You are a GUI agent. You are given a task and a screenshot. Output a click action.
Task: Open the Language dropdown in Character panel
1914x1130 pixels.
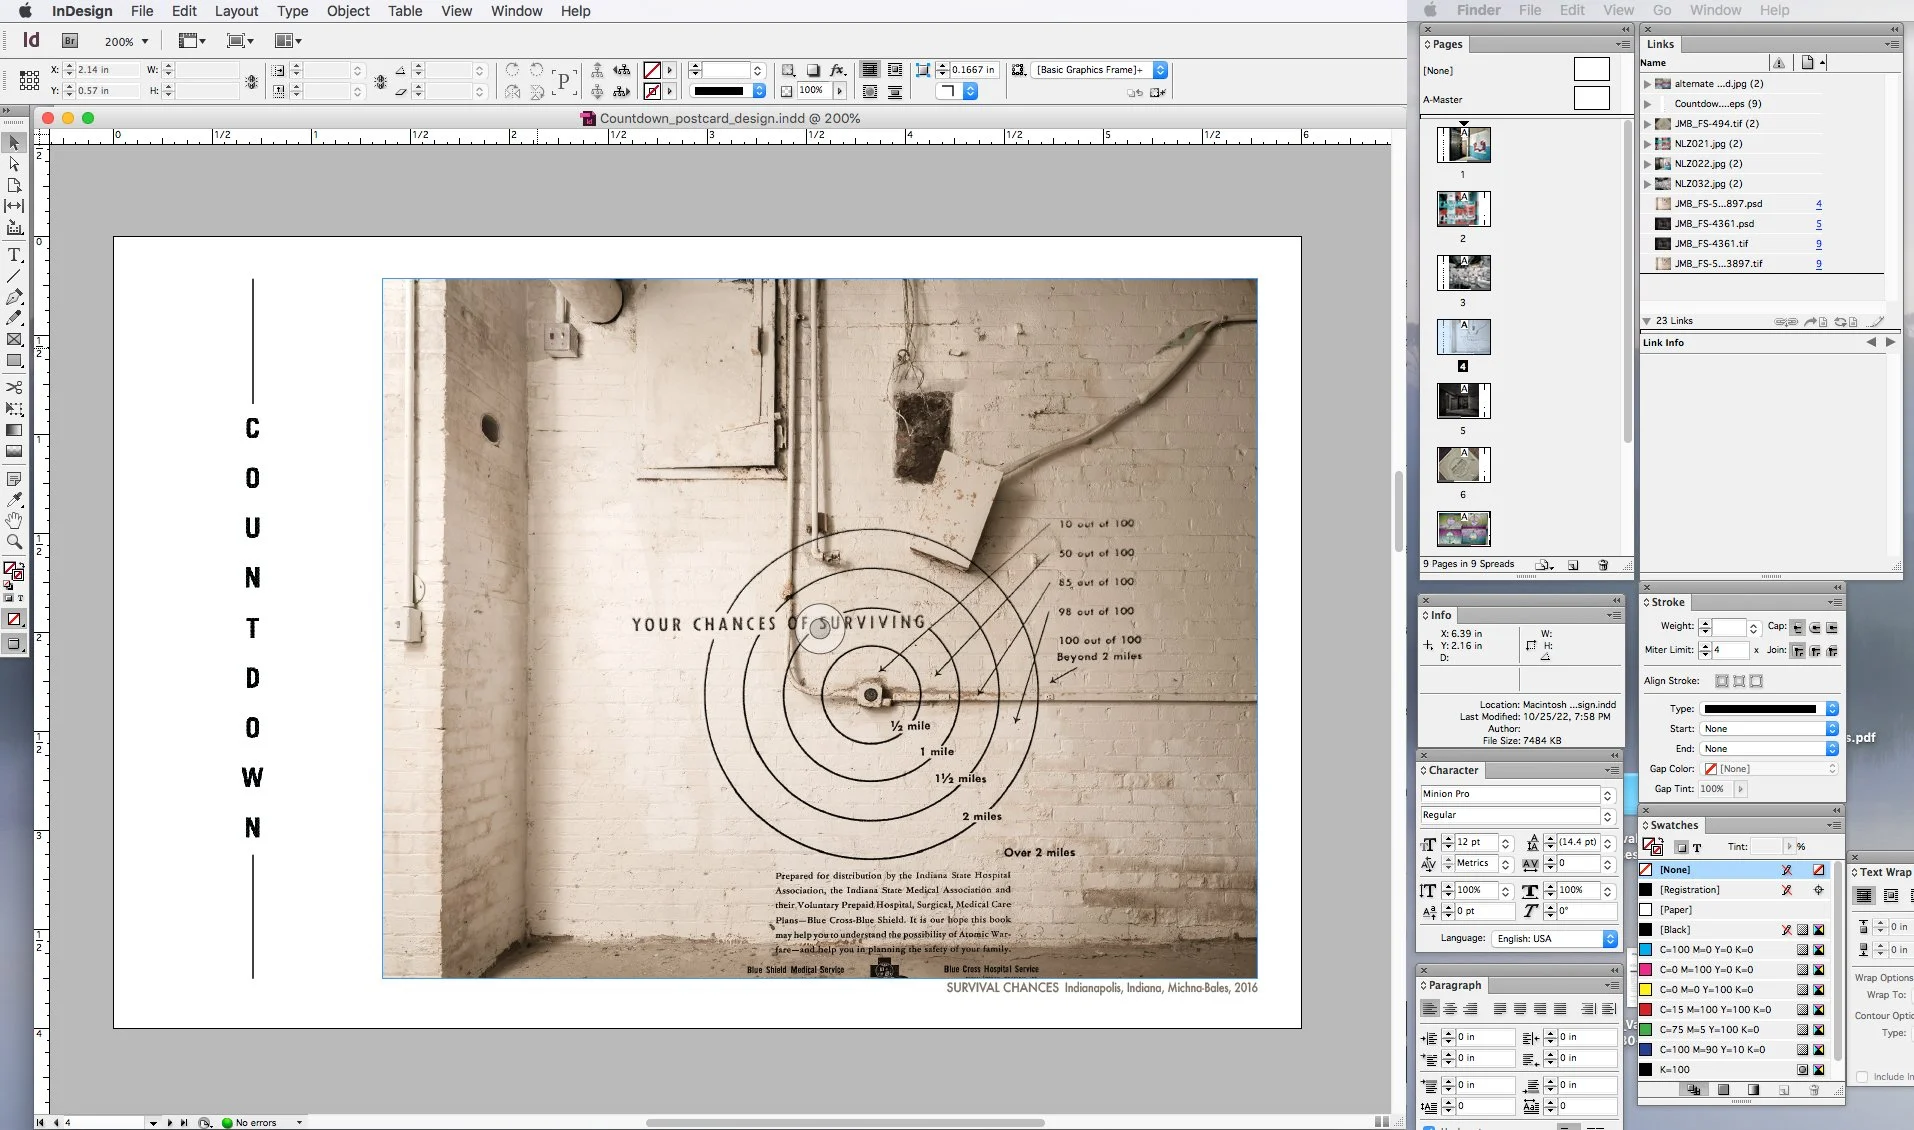coord(1555,939)
